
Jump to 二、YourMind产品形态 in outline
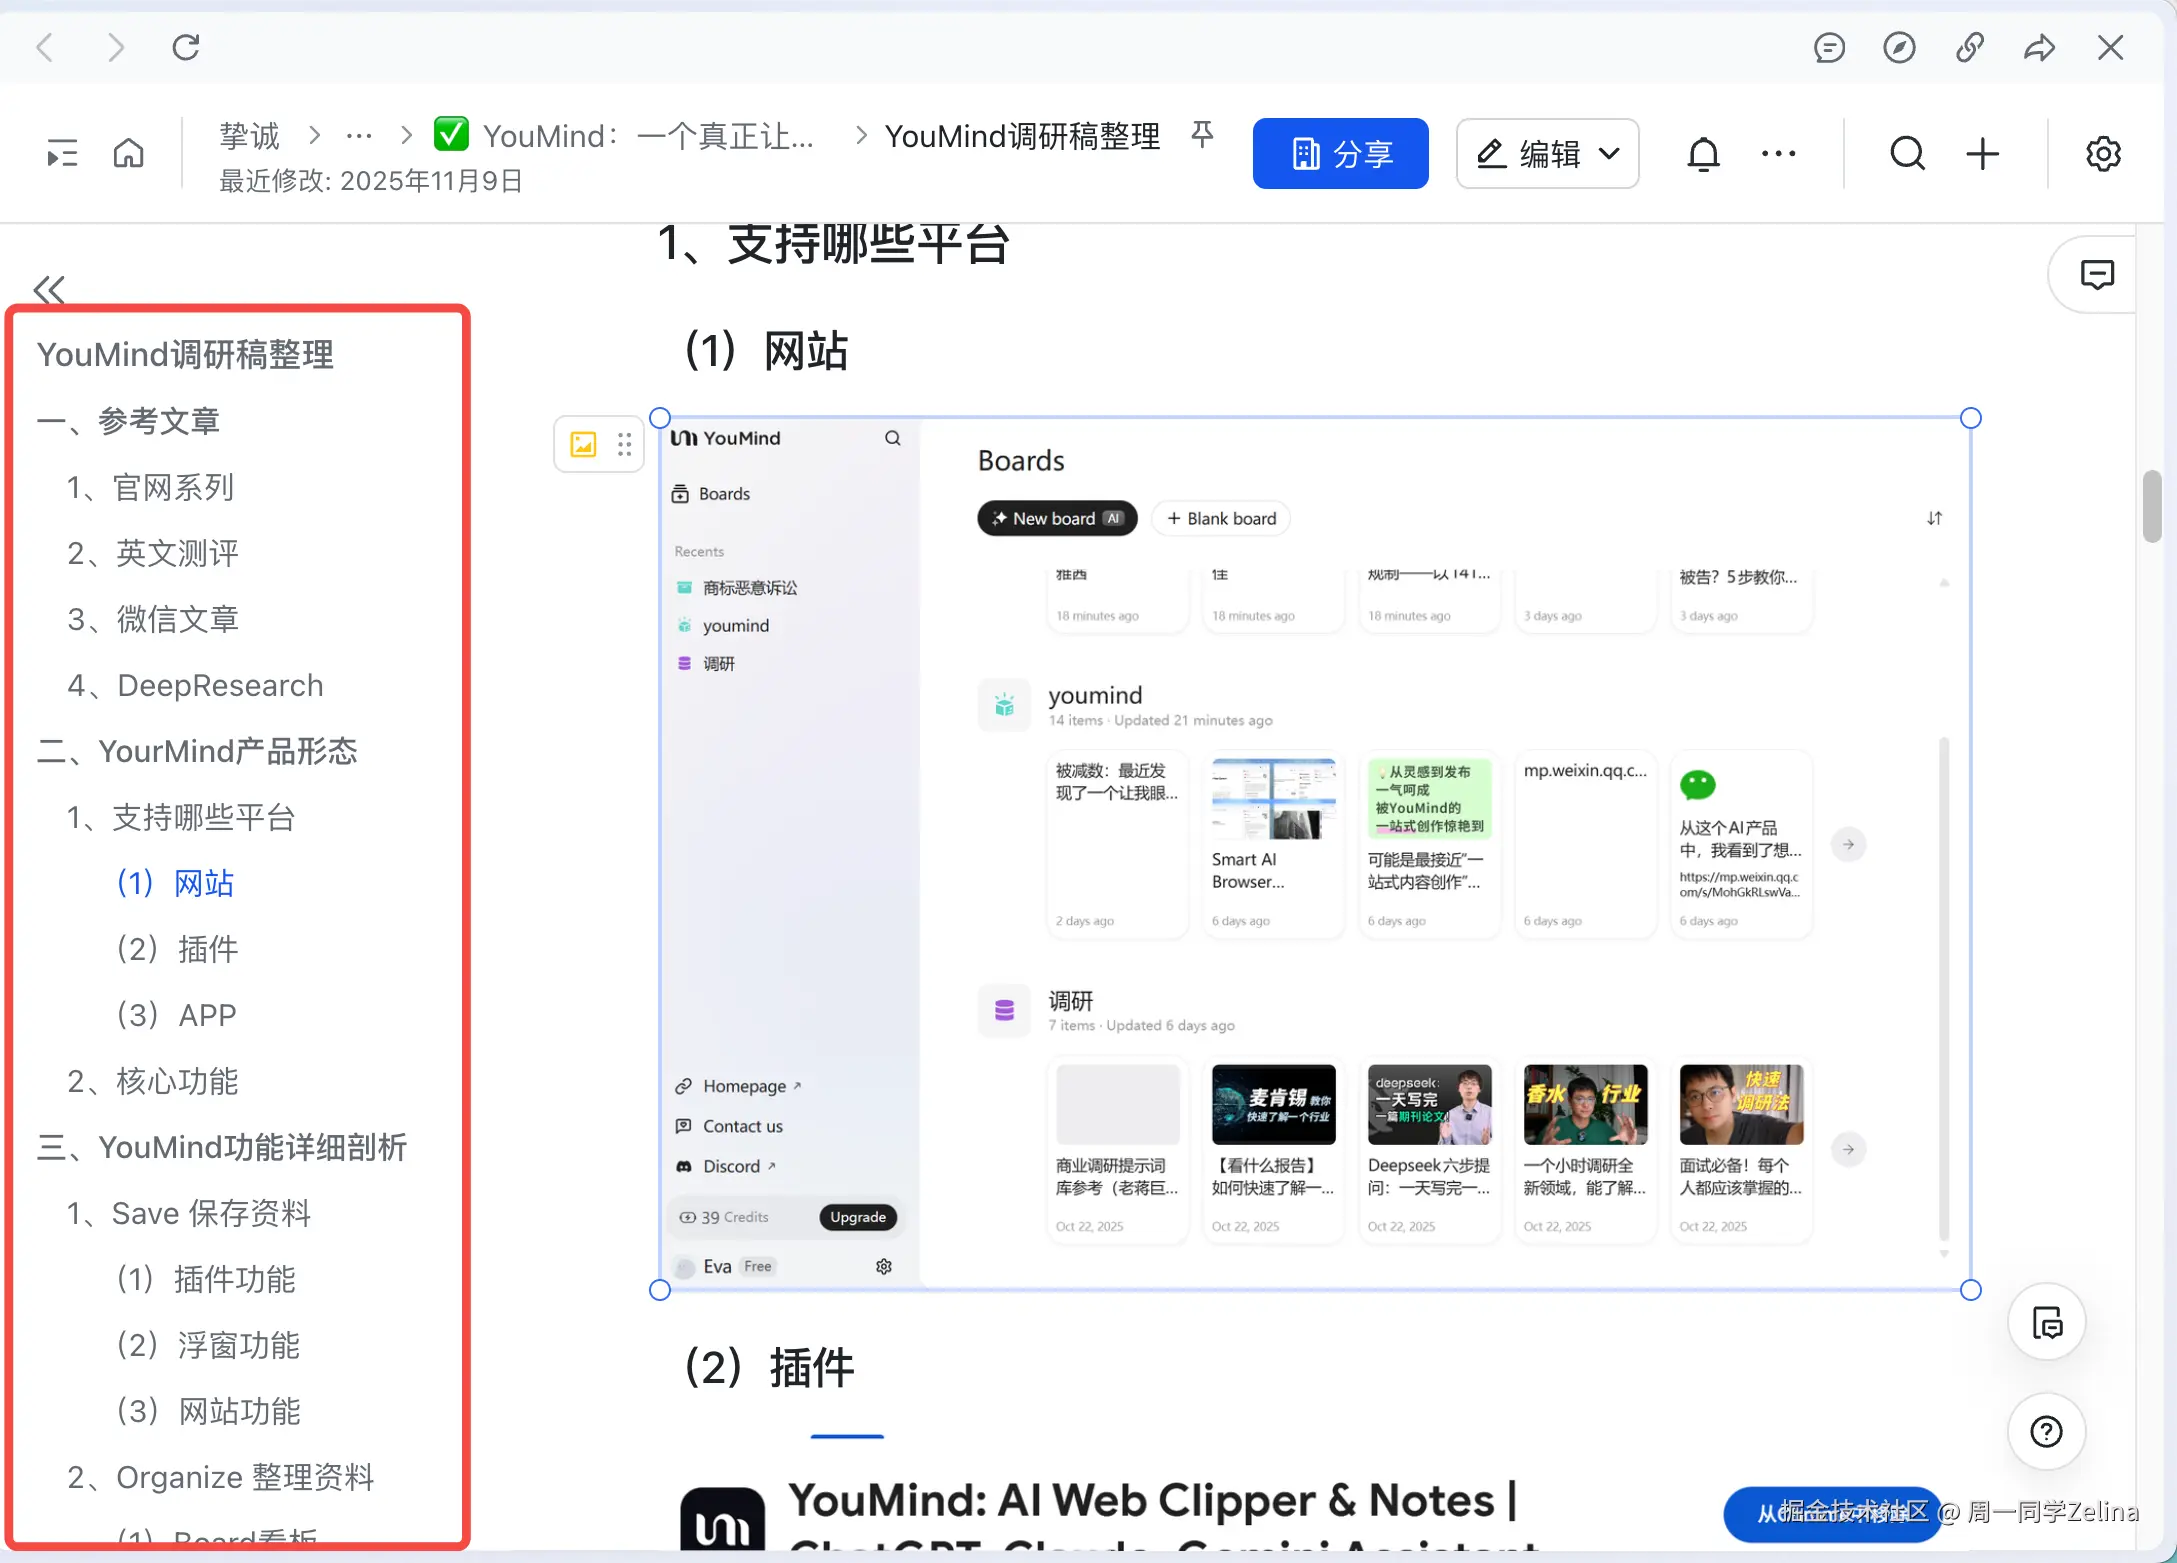197,751
